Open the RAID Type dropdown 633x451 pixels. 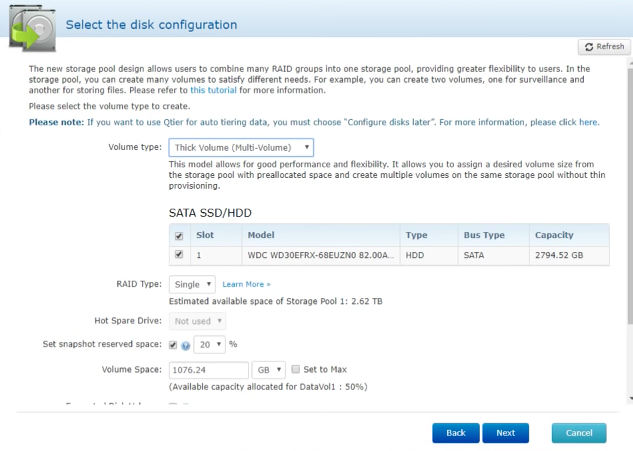coord(192,284)
